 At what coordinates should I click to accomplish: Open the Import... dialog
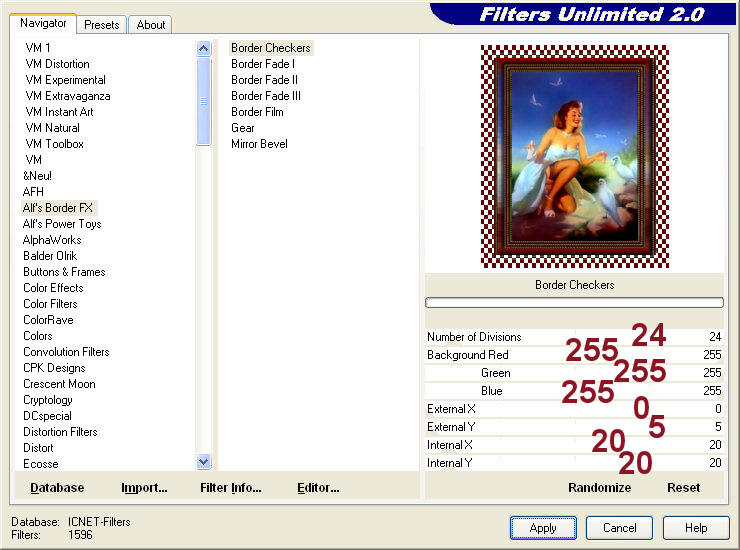coord(144,488)
